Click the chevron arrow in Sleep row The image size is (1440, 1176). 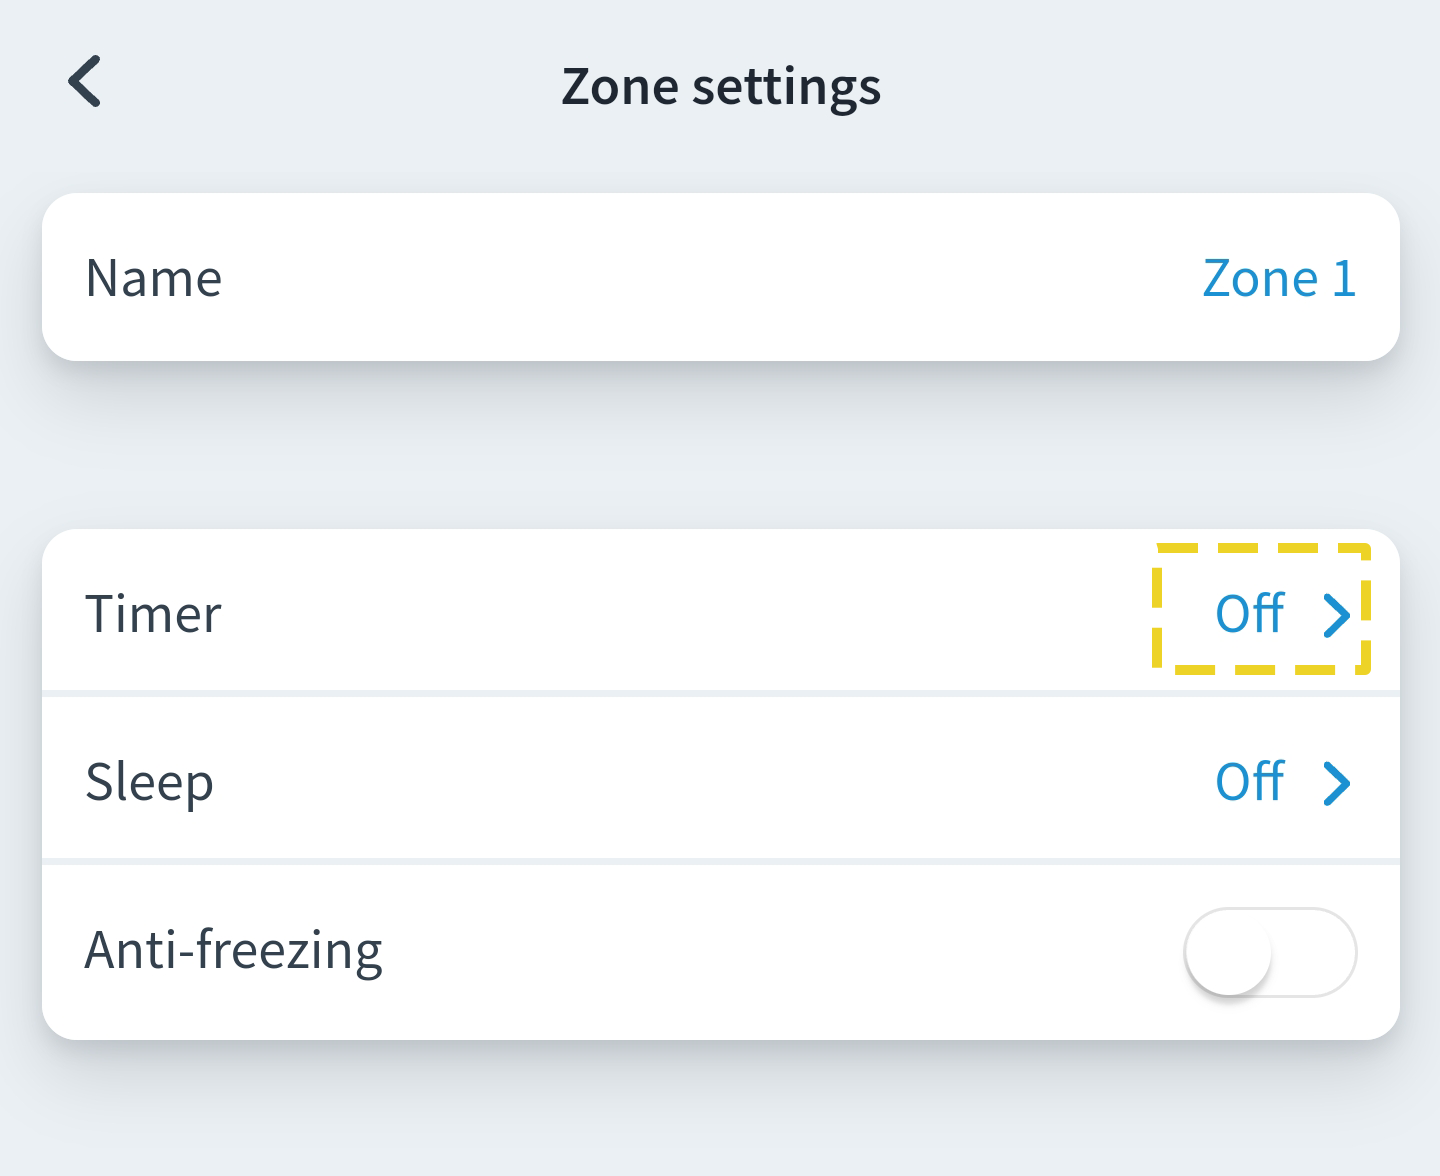[1336, 783]
